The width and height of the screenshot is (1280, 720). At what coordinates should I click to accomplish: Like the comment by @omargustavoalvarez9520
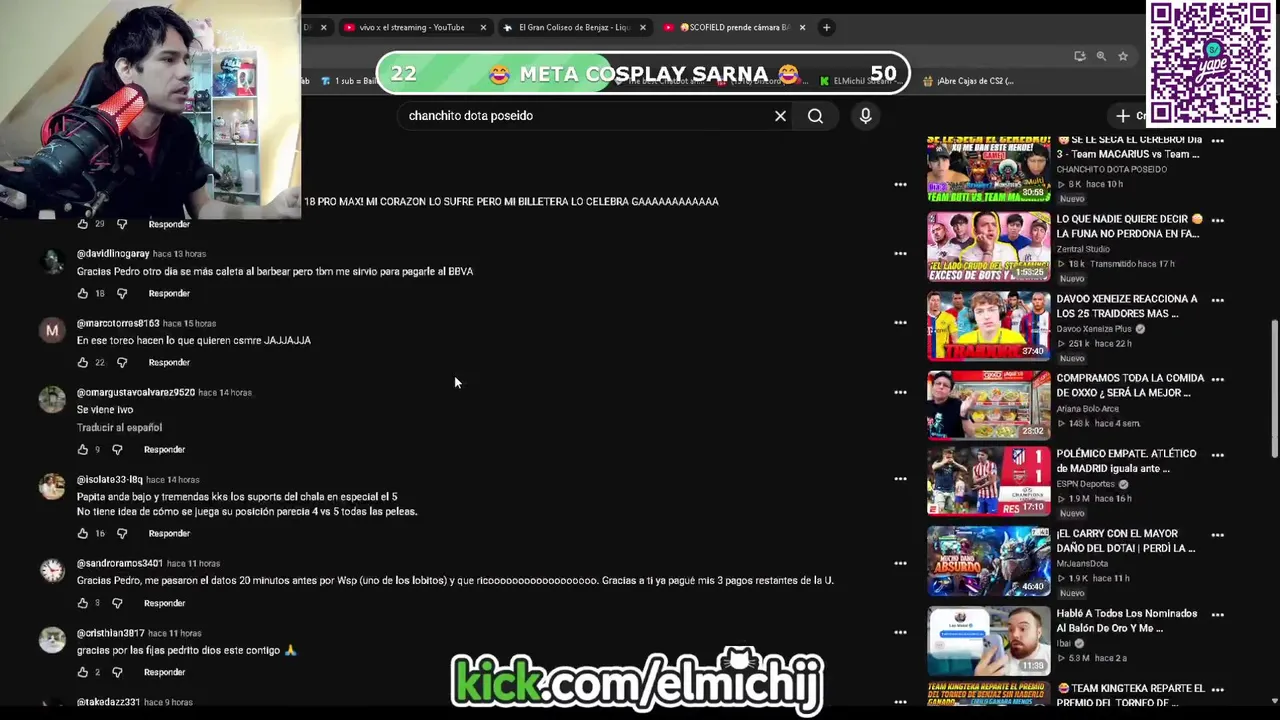tap(83, 450)
